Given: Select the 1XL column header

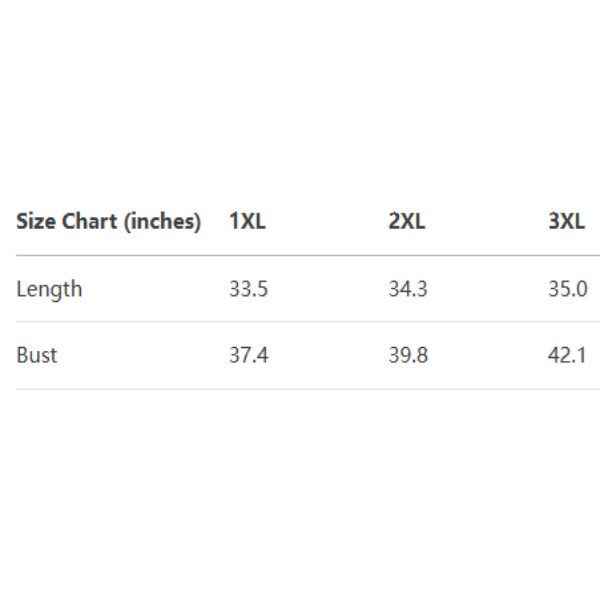Looking at the screenshot, I should pyautogui.click(x=247, y=221).
